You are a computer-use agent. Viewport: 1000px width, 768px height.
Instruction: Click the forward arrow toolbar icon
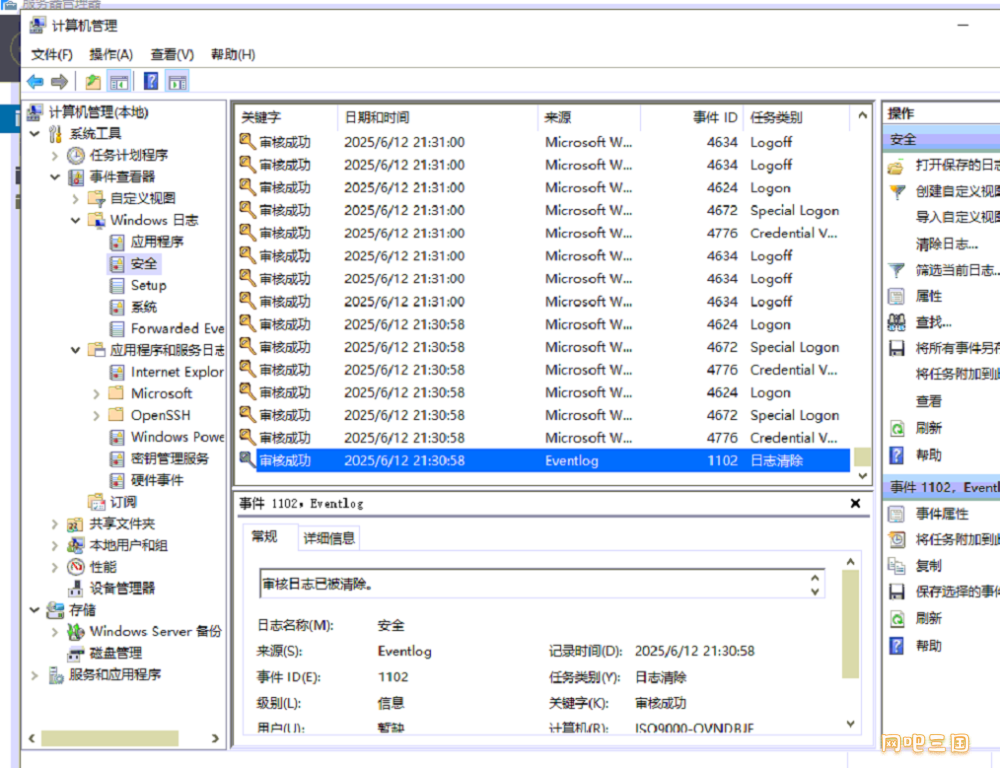tap(59, 82)
